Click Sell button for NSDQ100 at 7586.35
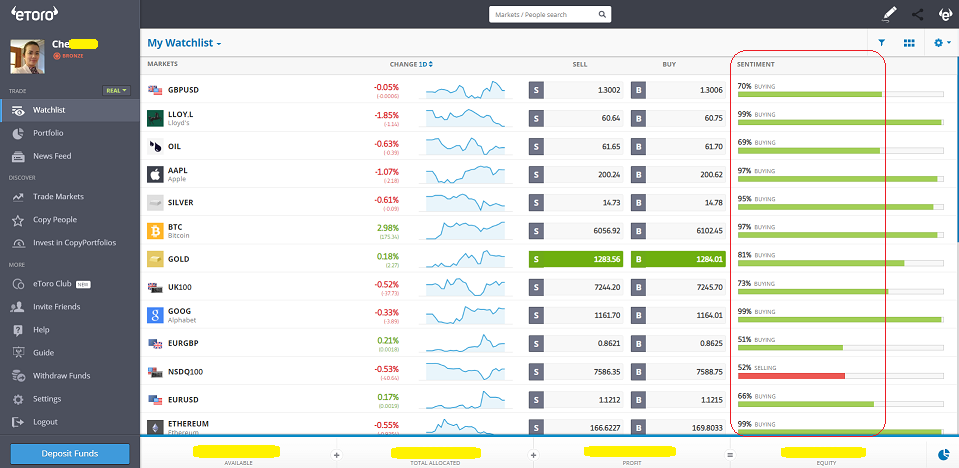 576,371
